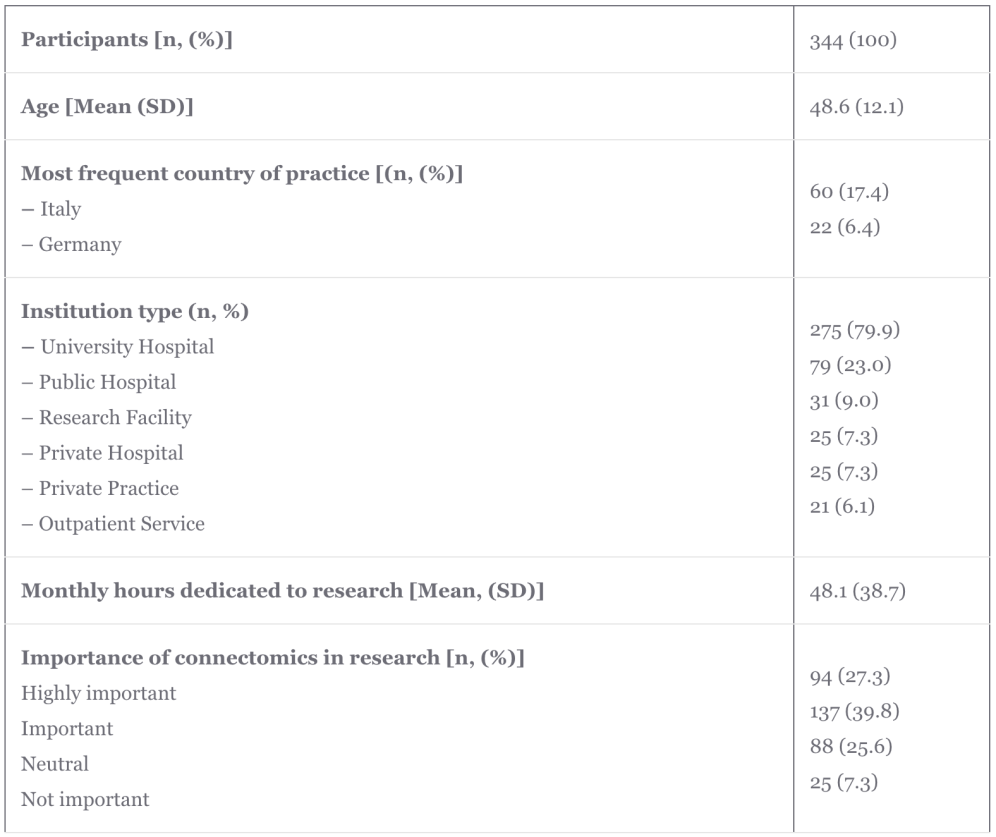Select the 48.1 (38.7) value

pos(857,591)
